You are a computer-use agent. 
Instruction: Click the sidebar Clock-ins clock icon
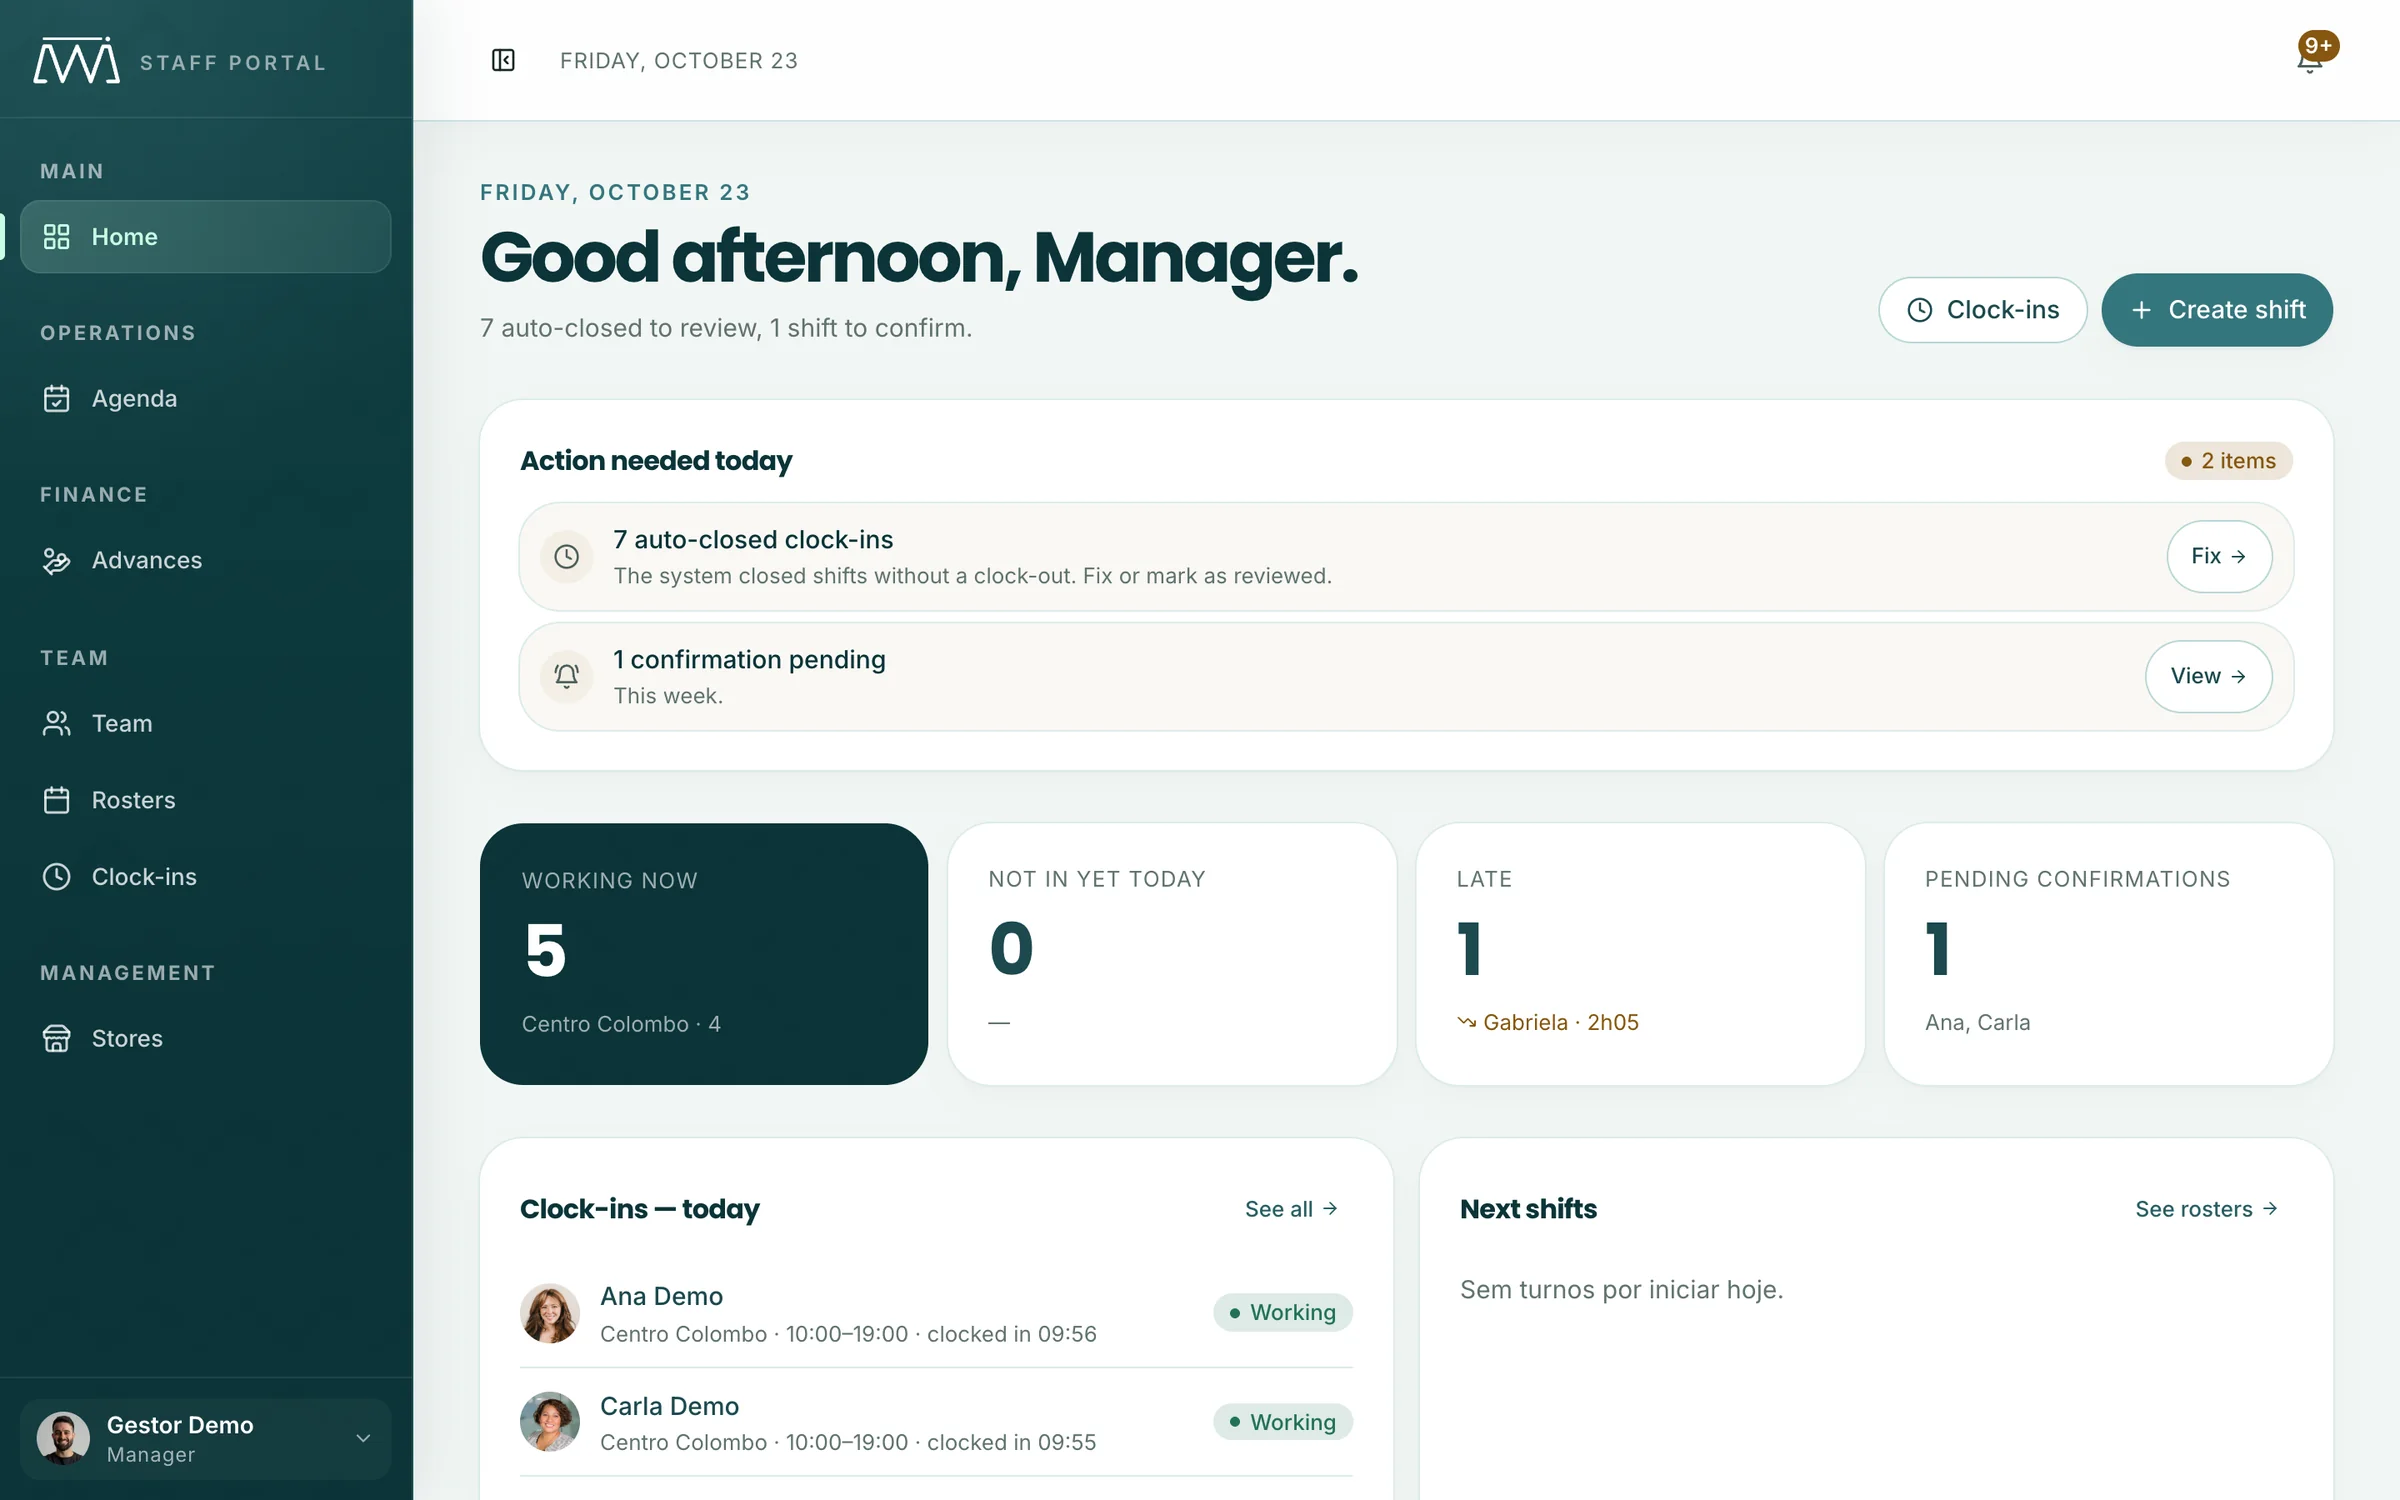coord(57,877)
